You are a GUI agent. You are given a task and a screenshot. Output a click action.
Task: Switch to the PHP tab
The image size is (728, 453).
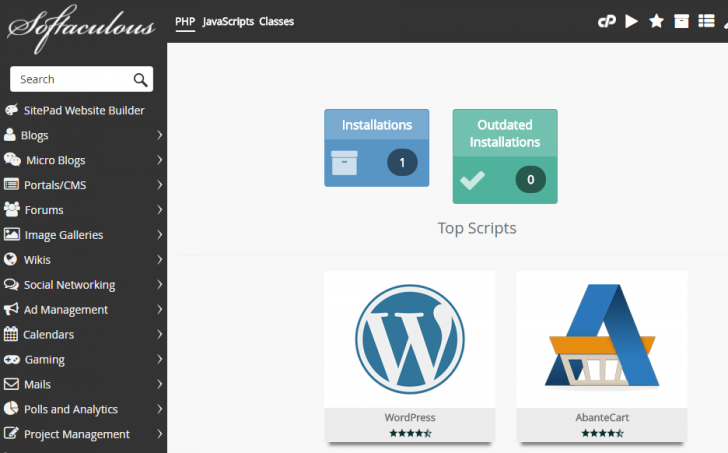point(184,21)
